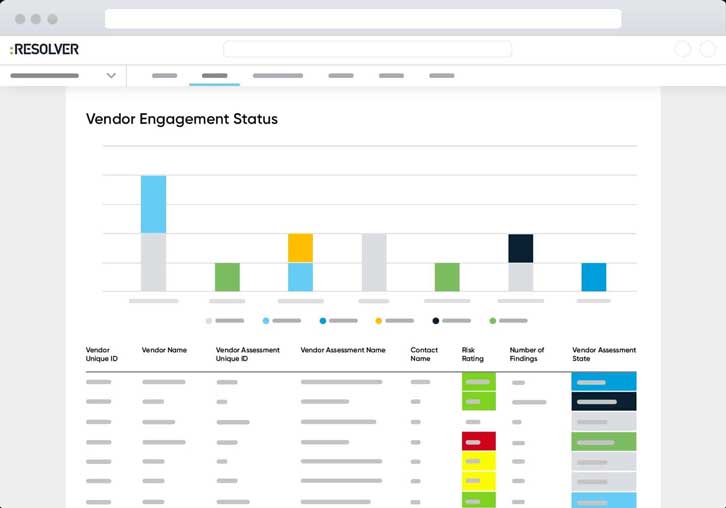Image resolution: width=726 pixels, height=508 pixels.
Task: Open the first navigation tab
Action: coord(164,75)
